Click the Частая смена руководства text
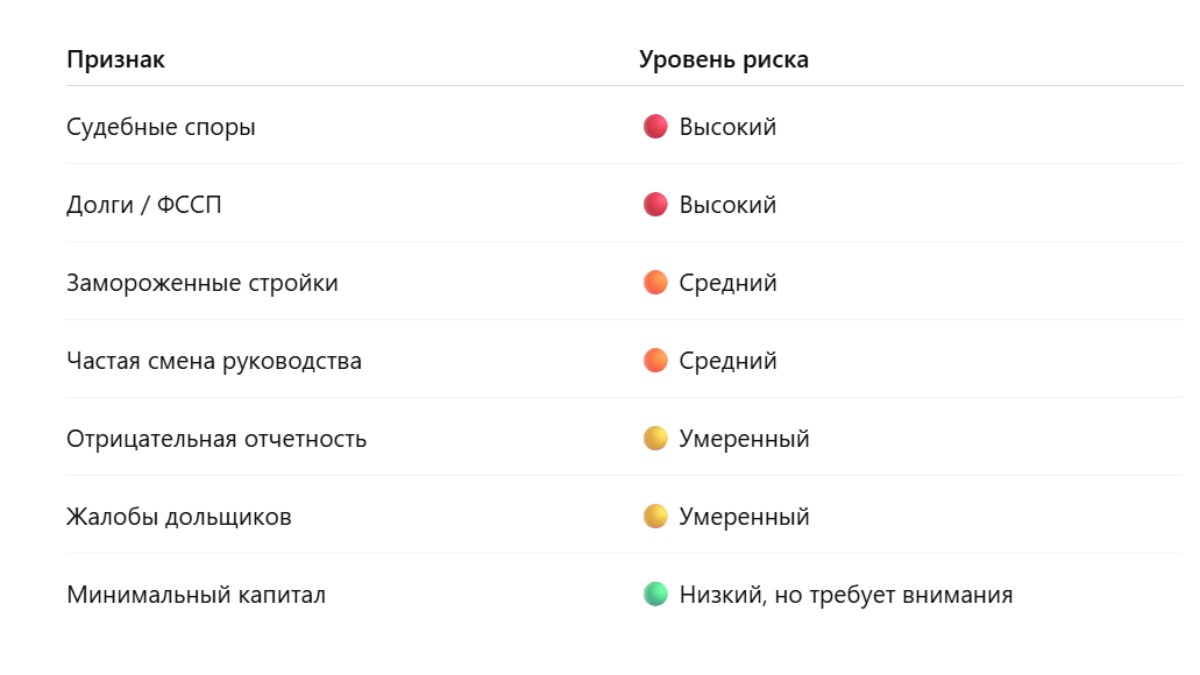 click(x=214, y=361)
